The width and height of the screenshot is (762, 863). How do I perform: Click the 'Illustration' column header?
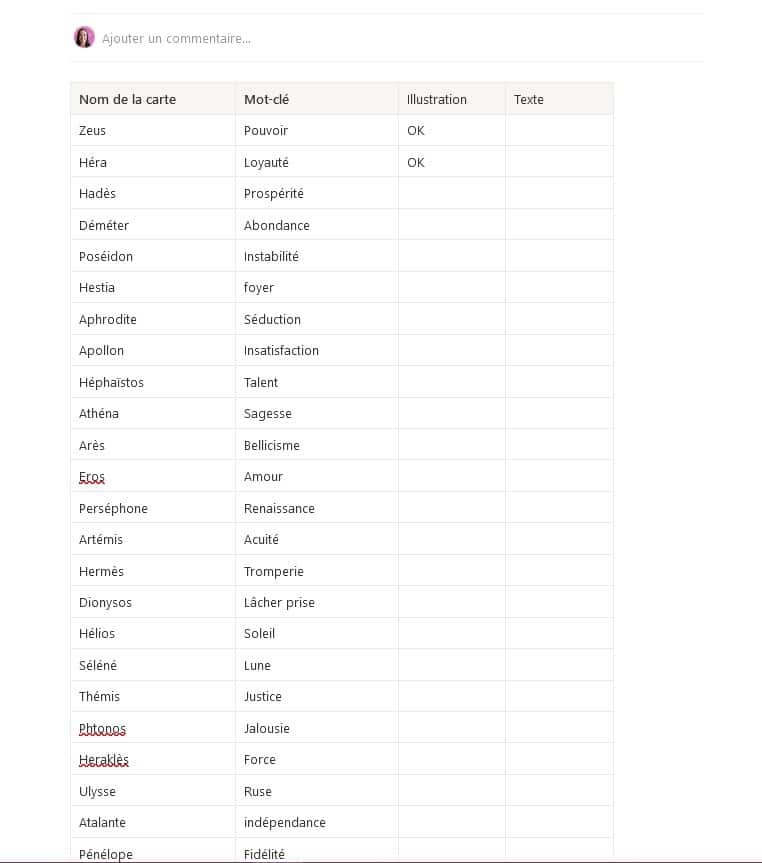point(452,99)
